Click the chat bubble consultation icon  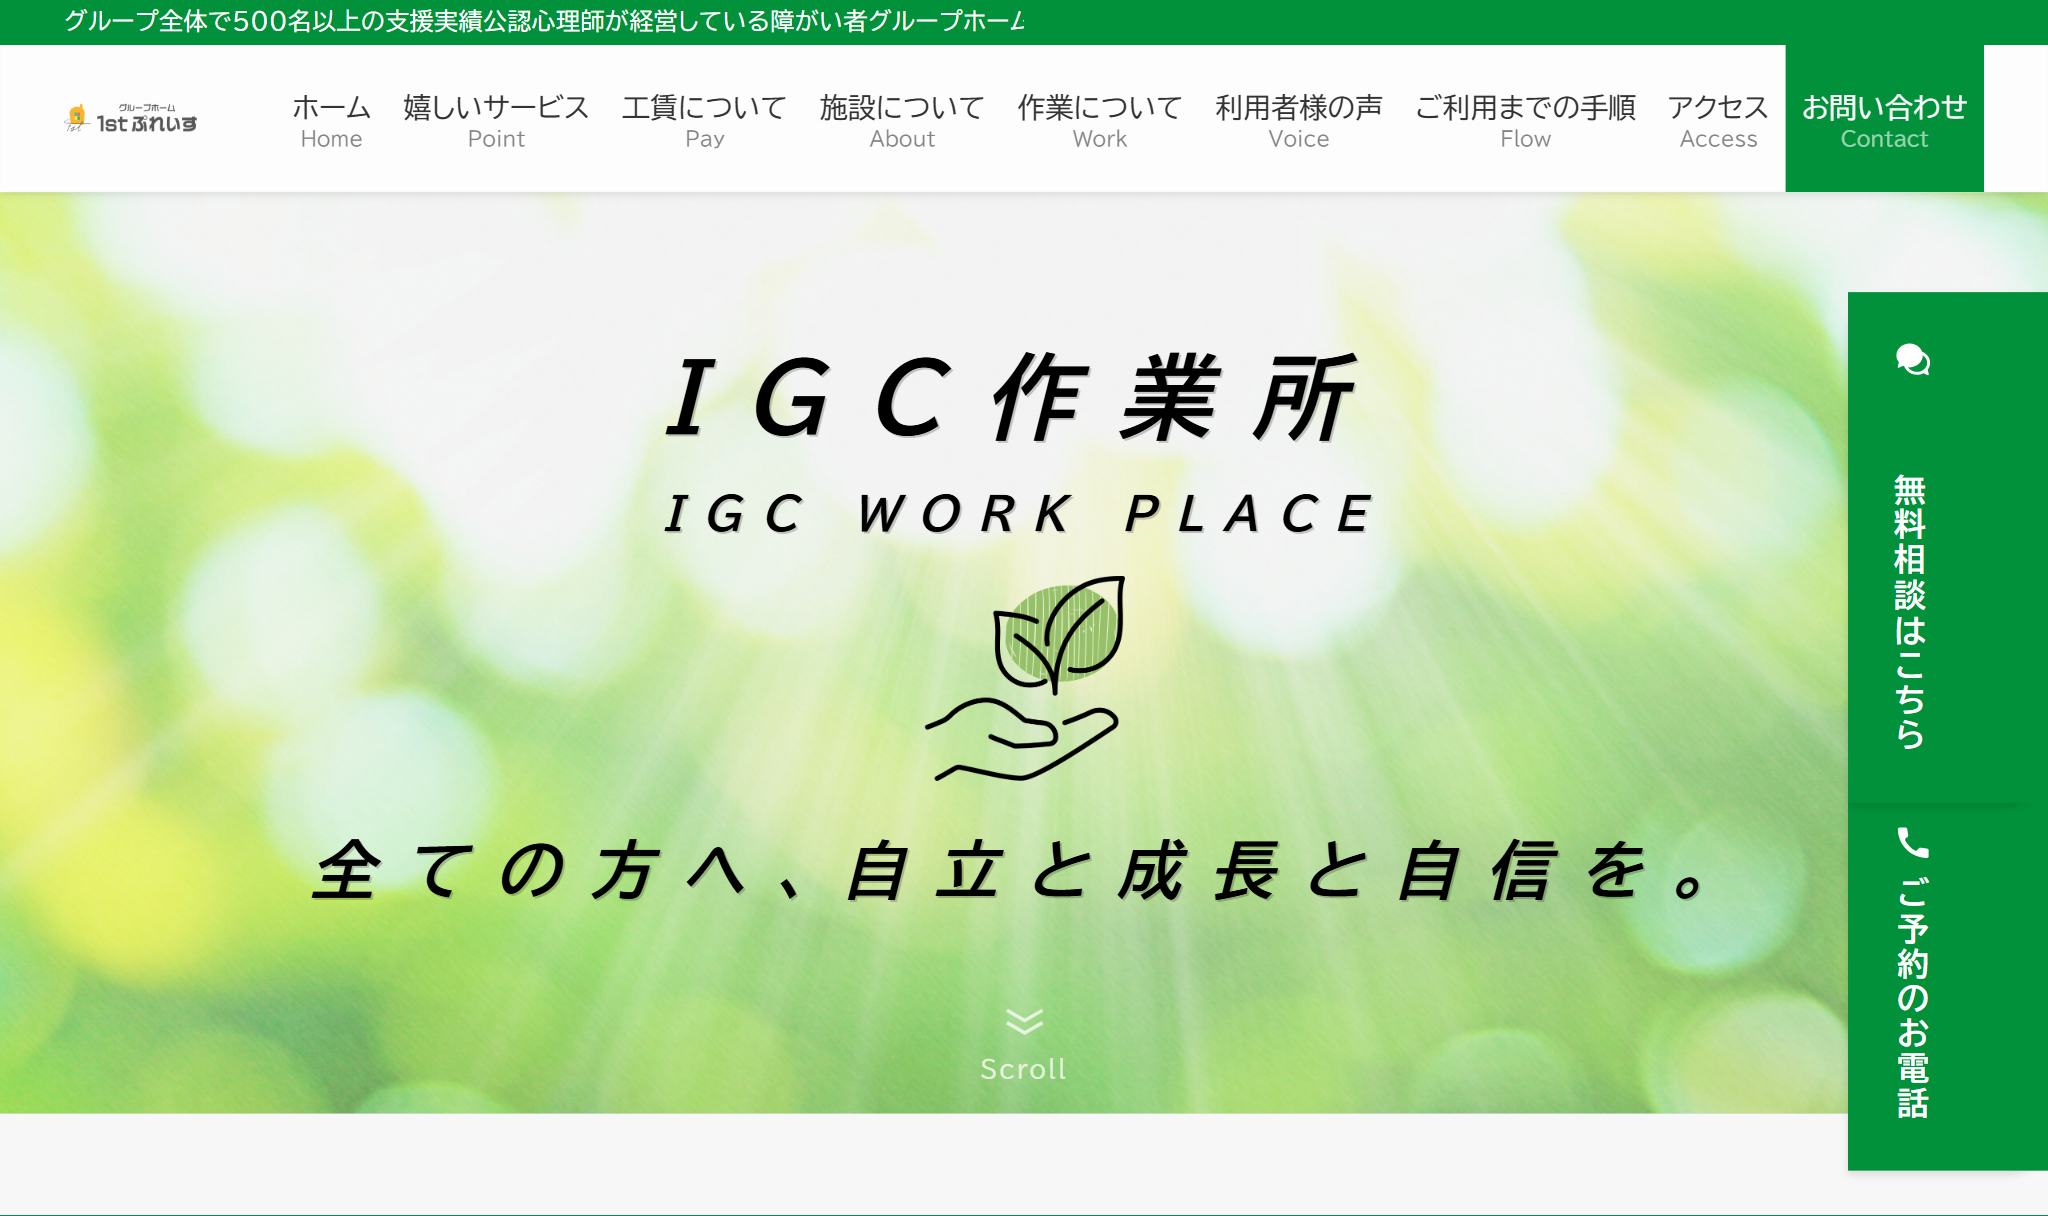(1912, 359)
